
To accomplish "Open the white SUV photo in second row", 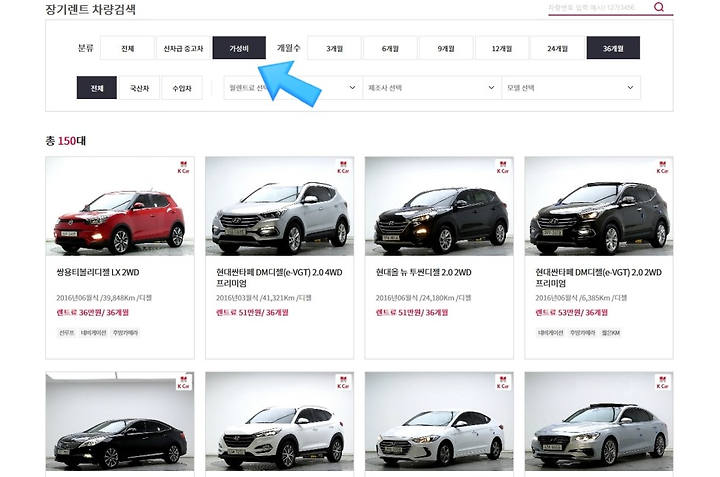I will (x=280, y=421).
